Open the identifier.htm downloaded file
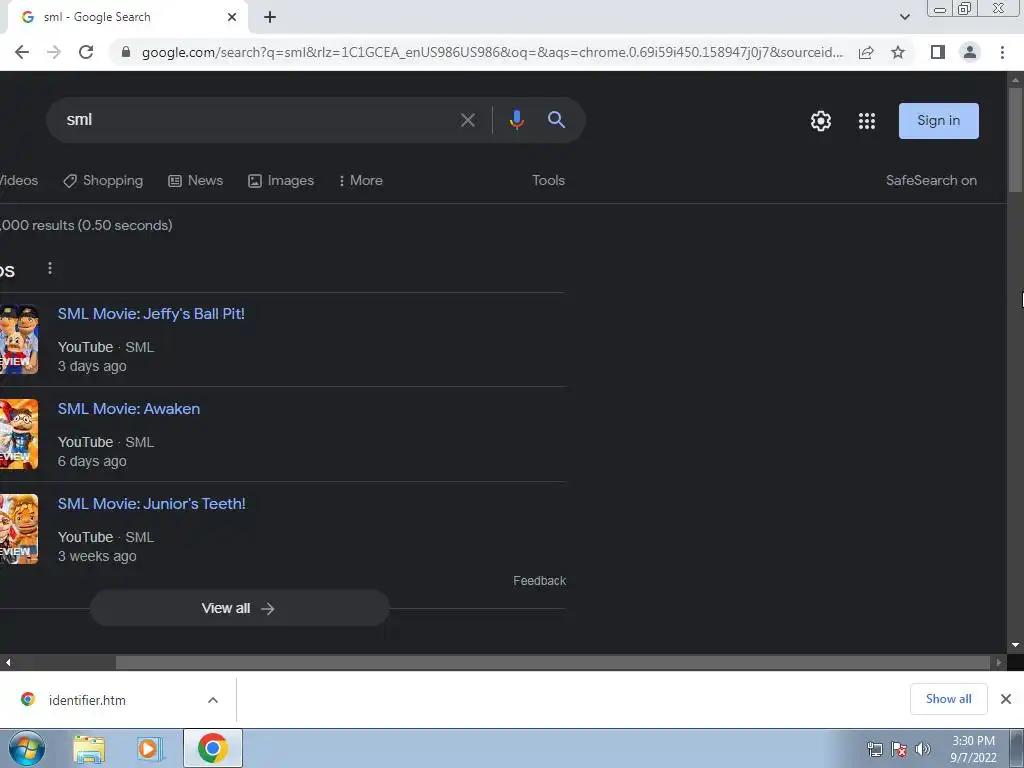This screenshot has height=768, width=1024. click(x=87, y=700)
